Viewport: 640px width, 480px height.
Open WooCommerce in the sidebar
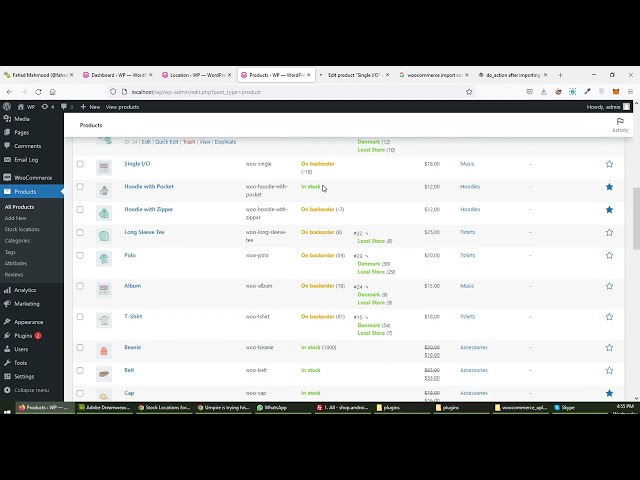point(32,178)
